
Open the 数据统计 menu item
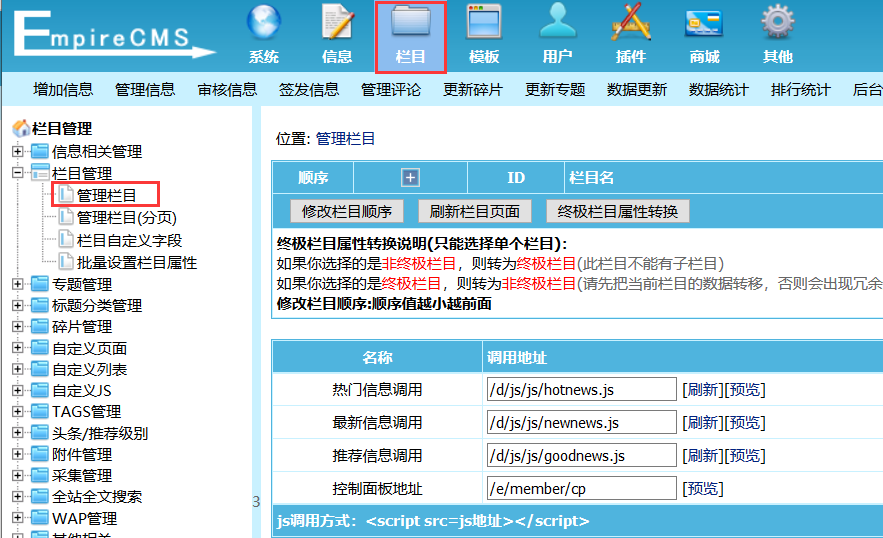pos(719,90)
